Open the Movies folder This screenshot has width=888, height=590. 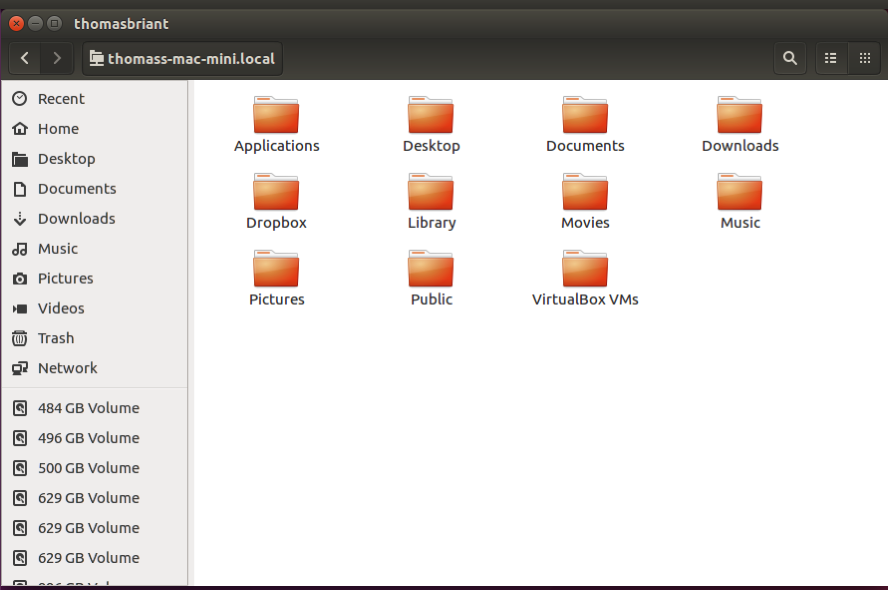click(585, 202)
